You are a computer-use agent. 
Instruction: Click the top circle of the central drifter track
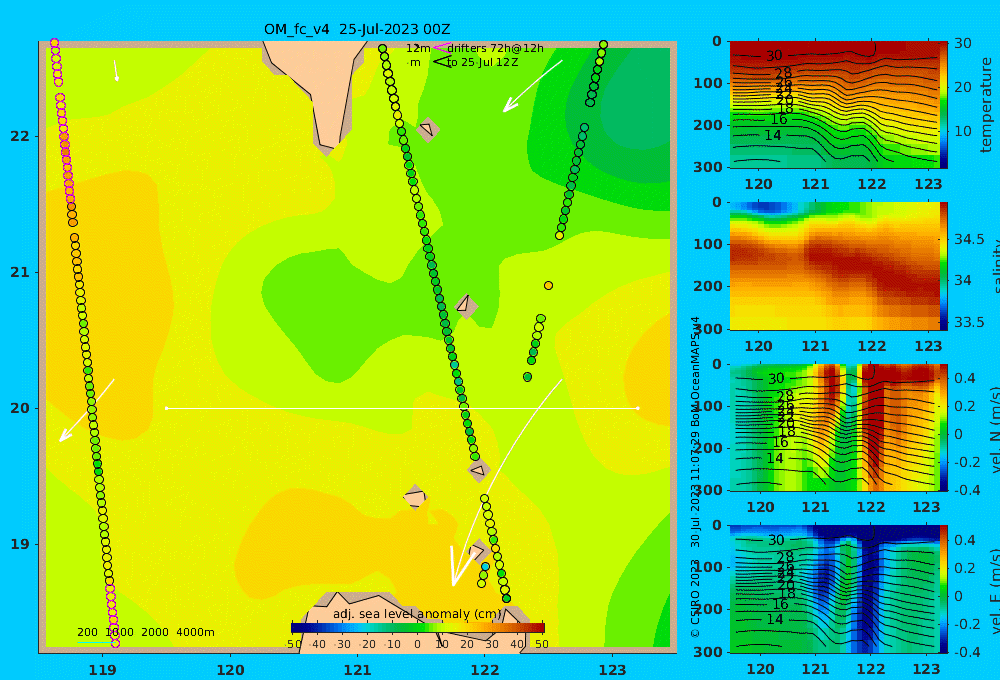[x=383, y=48]
